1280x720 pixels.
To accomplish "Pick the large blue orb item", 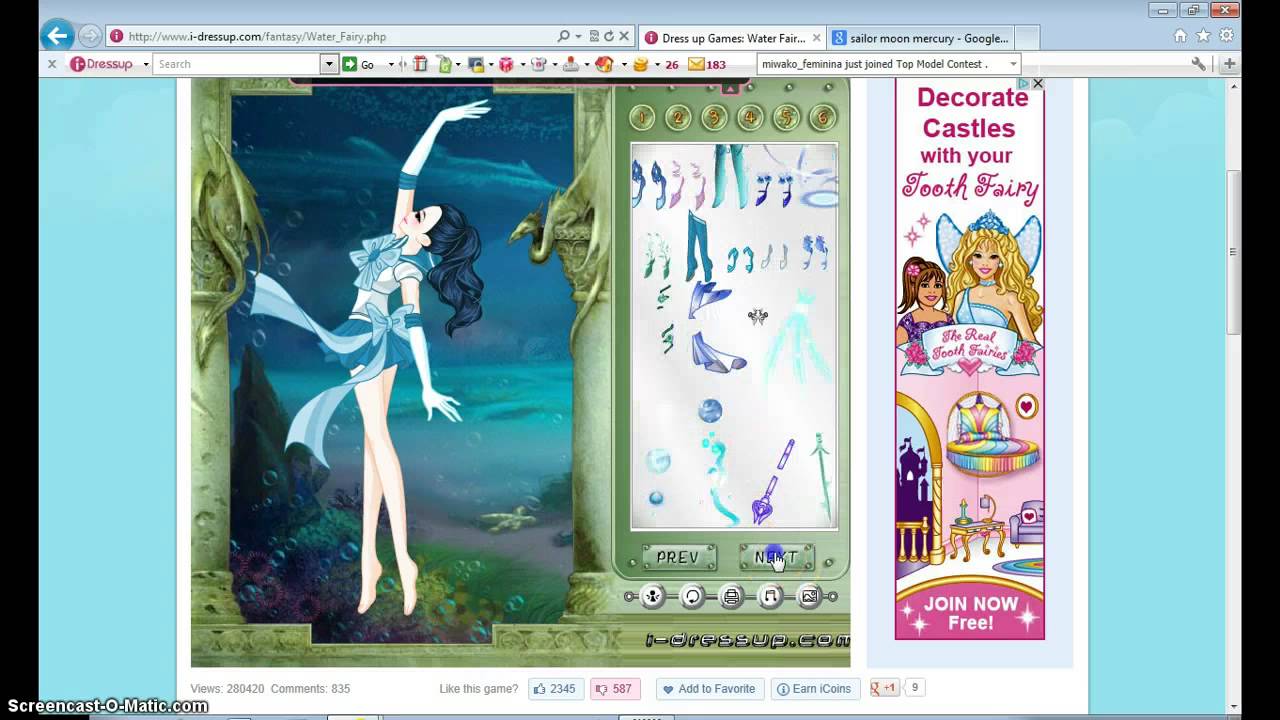I will click(710, 410).
